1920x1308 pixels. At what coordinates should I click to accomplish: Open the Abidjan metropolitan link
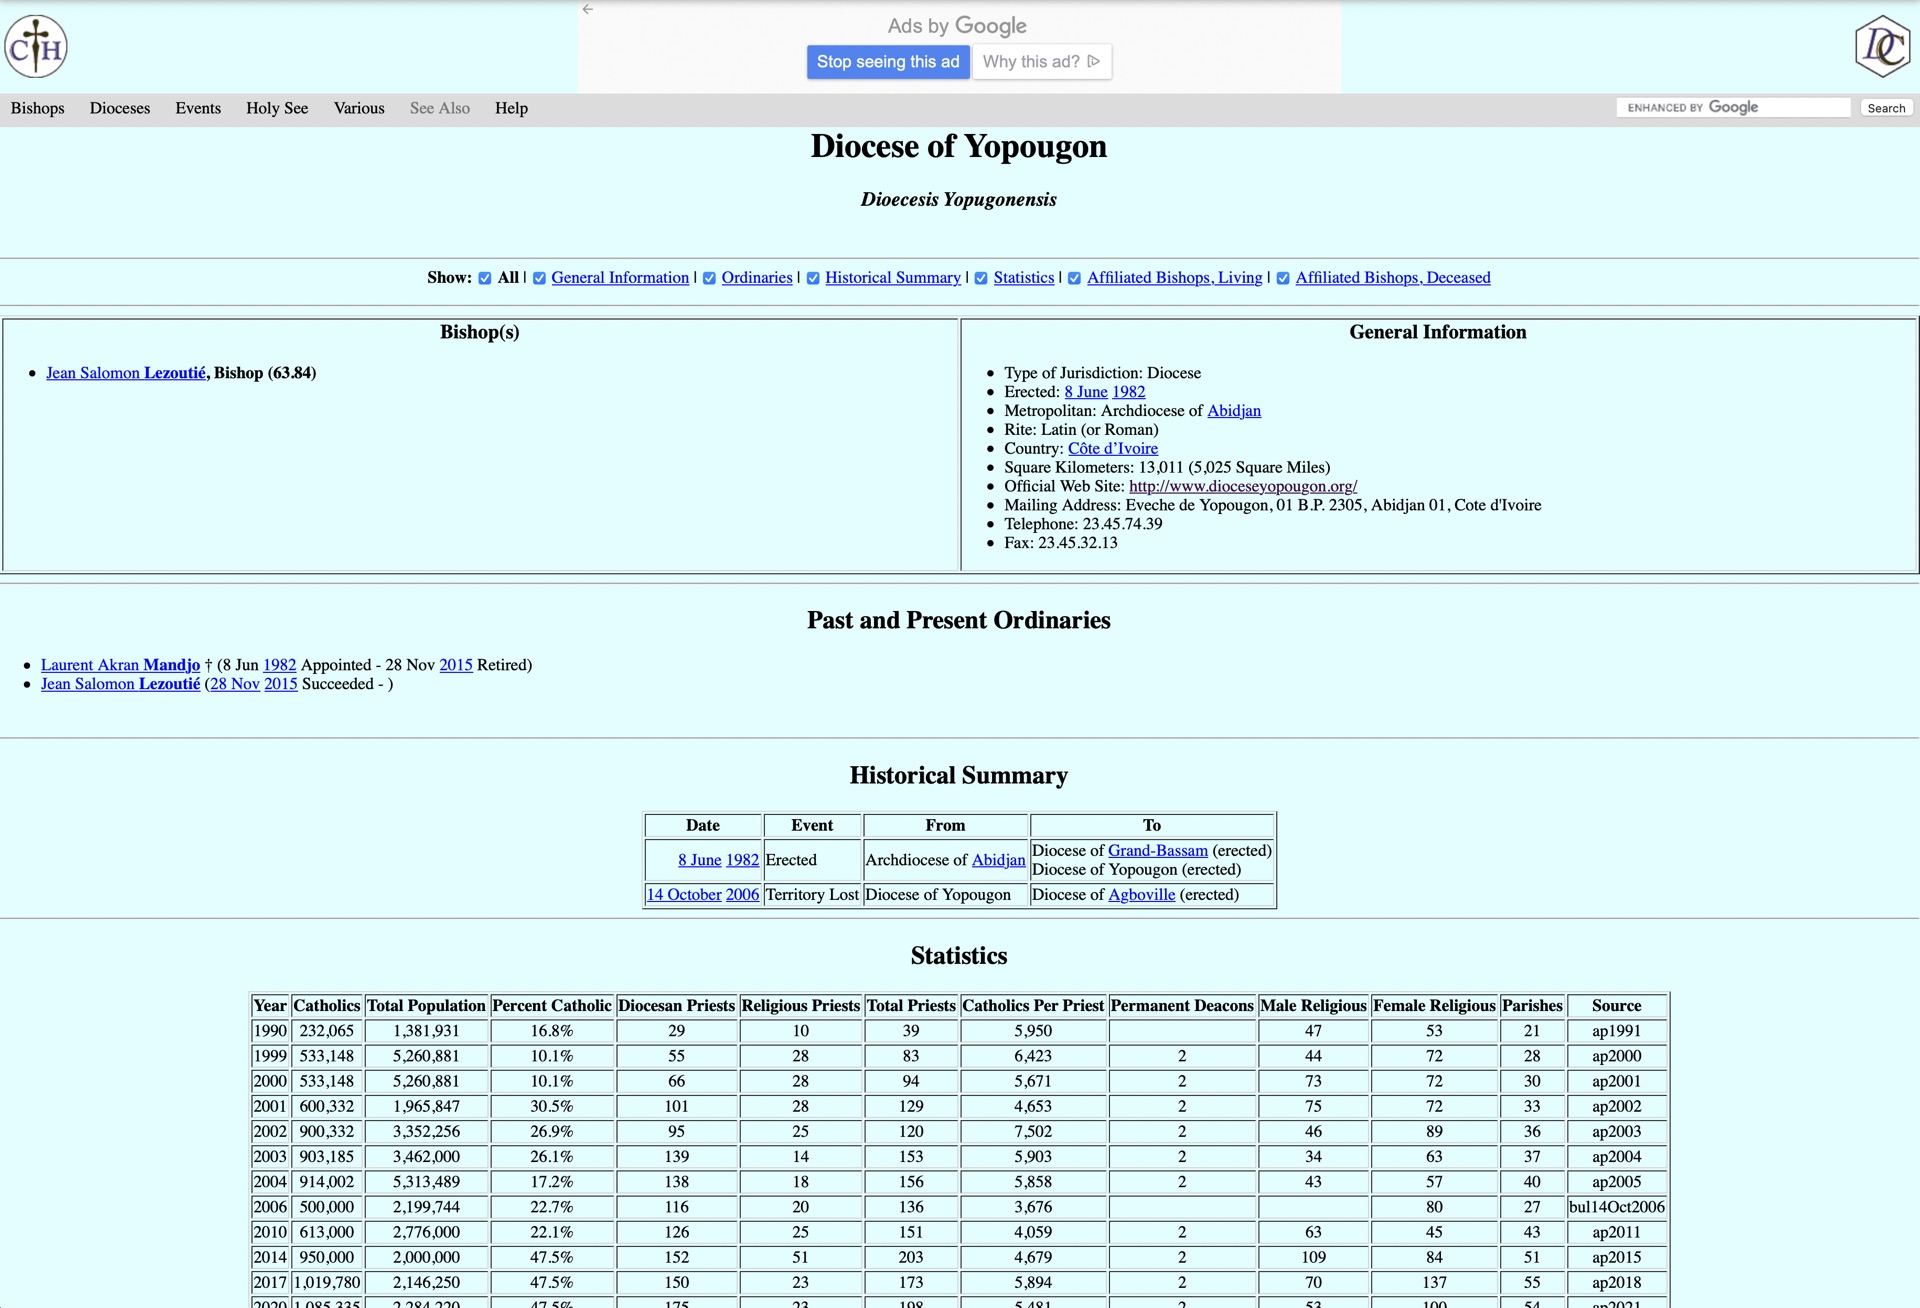1234,411
